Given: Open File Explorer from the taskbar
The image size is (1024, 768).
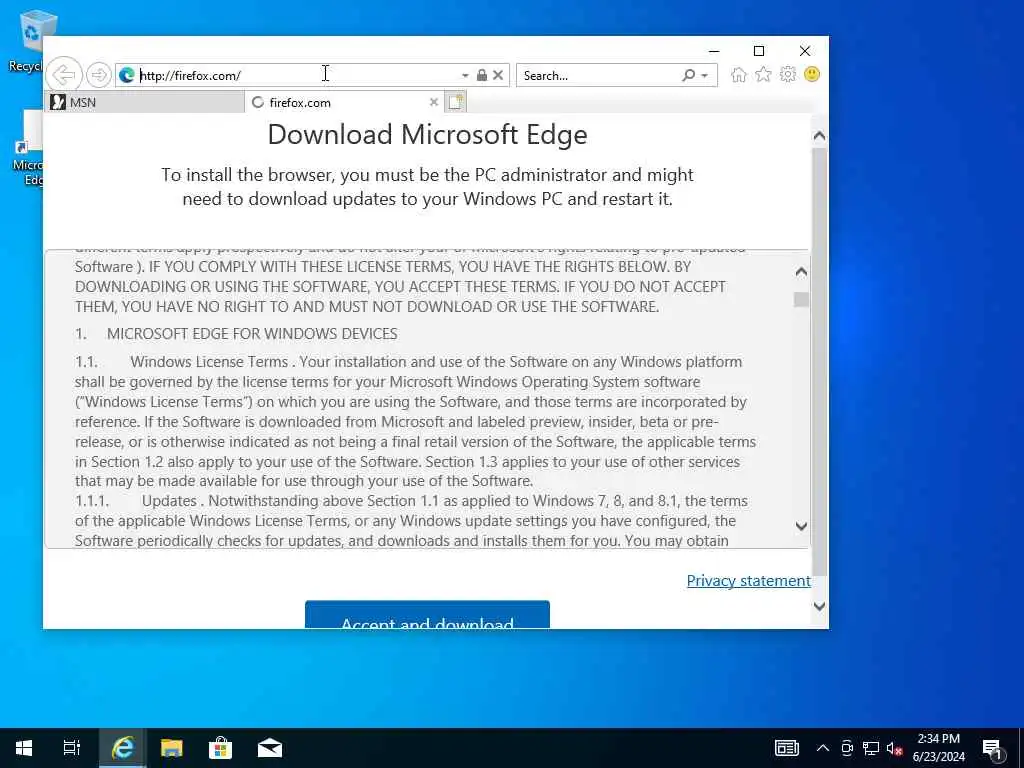Looking at the screenshot, I should (172, 748).
